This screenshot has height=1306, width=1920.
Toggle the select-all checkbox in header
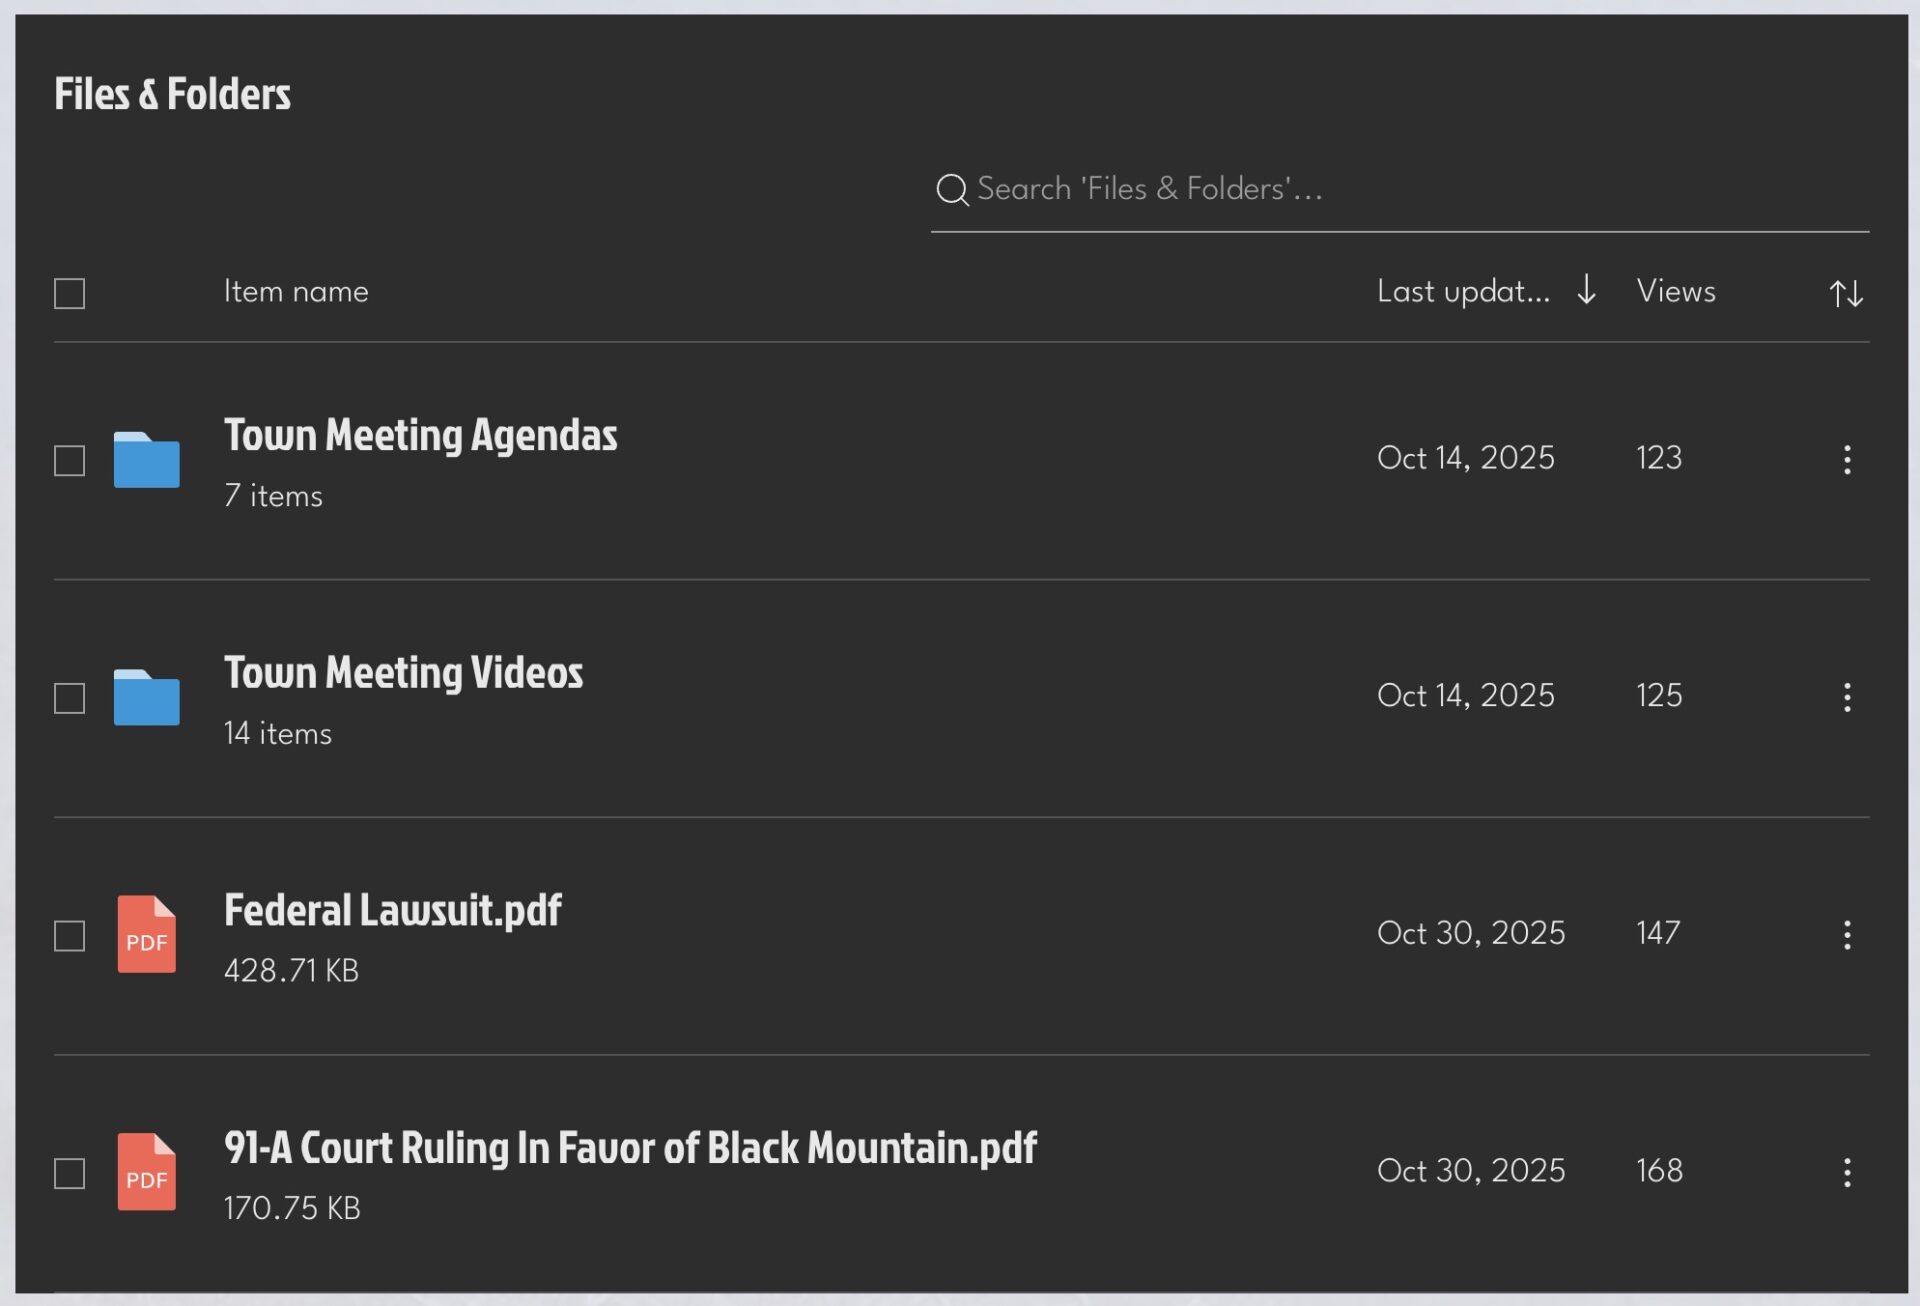tap(69, 294)
